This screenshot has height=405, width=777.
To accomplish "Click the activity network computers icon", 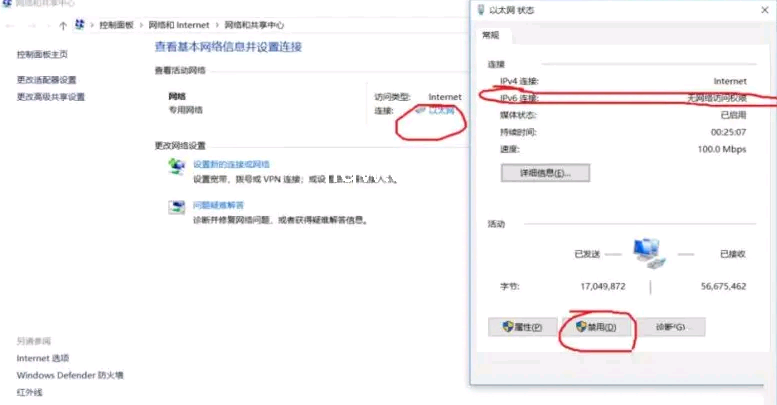I will point(650,252).
